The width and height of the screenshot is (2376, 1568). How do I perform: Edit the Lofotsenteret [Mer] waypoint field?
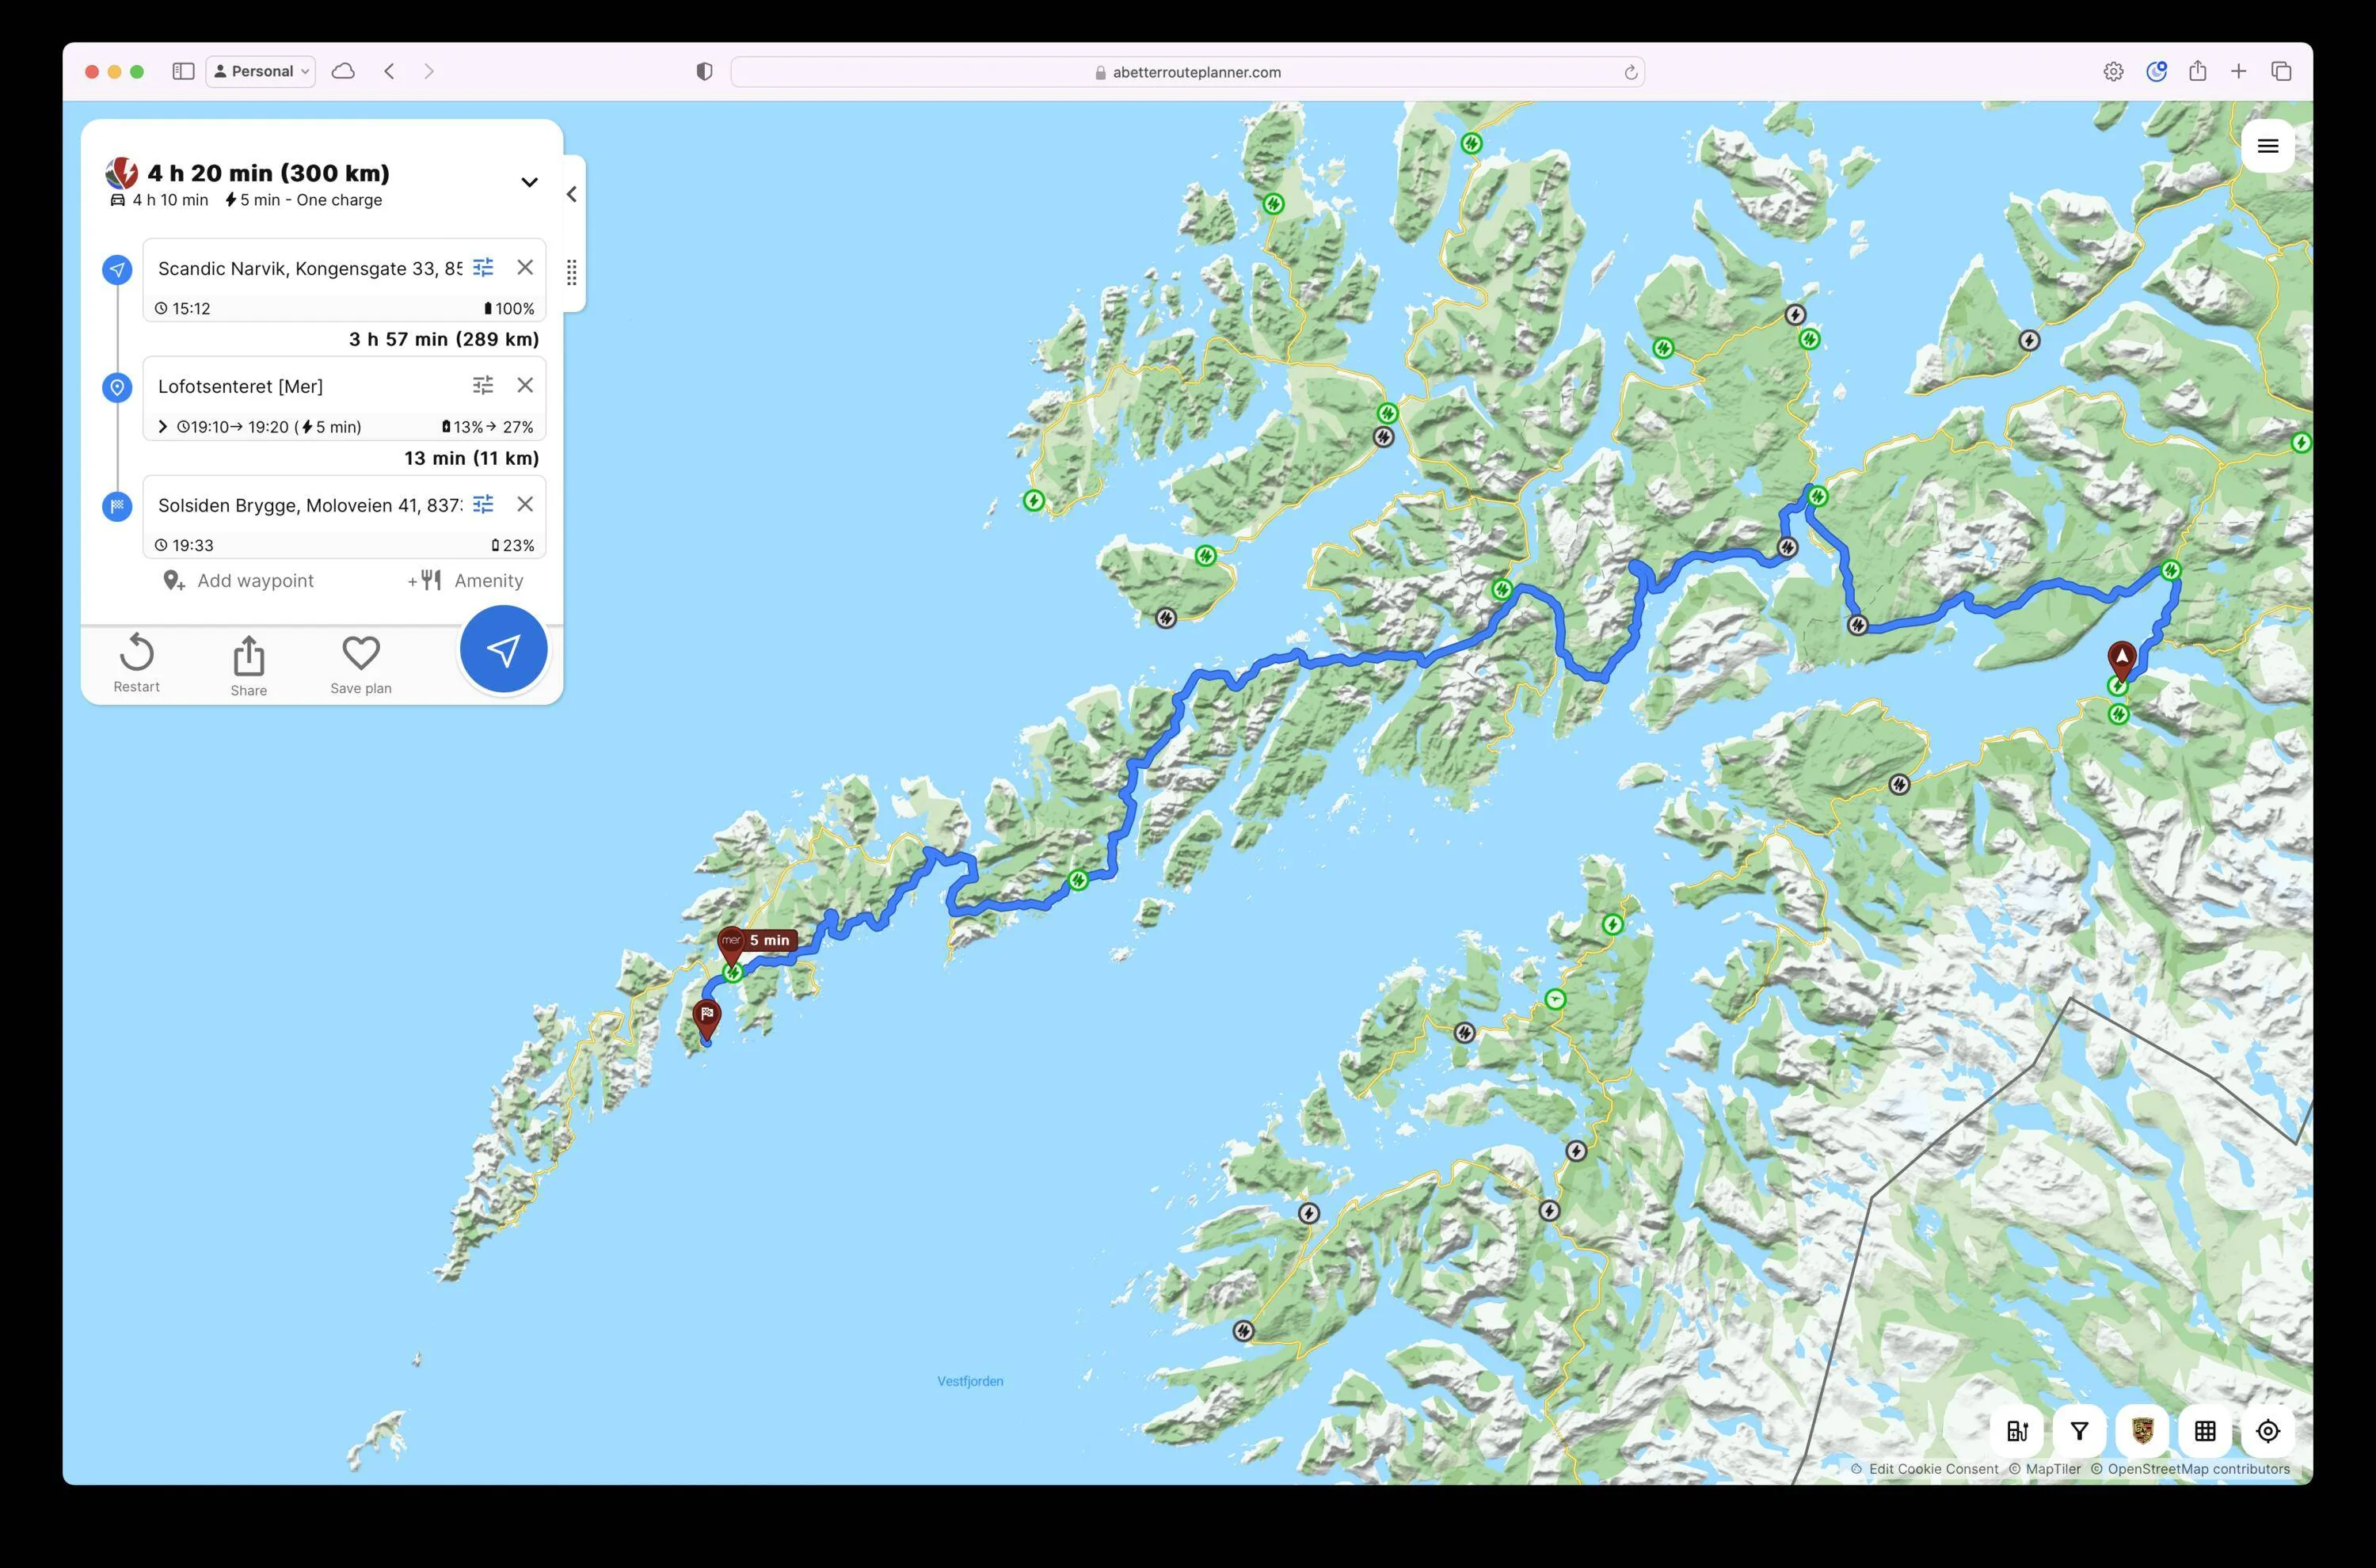click(310, 386)
